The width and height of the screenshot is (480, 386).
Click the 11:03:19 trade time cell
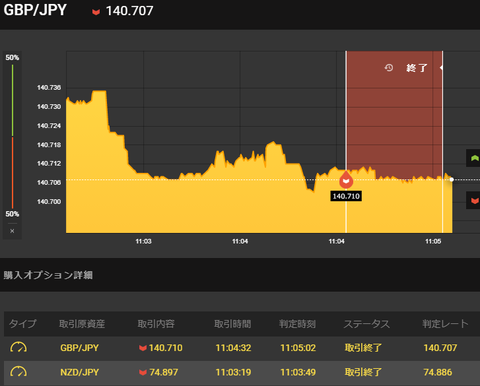click(233, 372)
